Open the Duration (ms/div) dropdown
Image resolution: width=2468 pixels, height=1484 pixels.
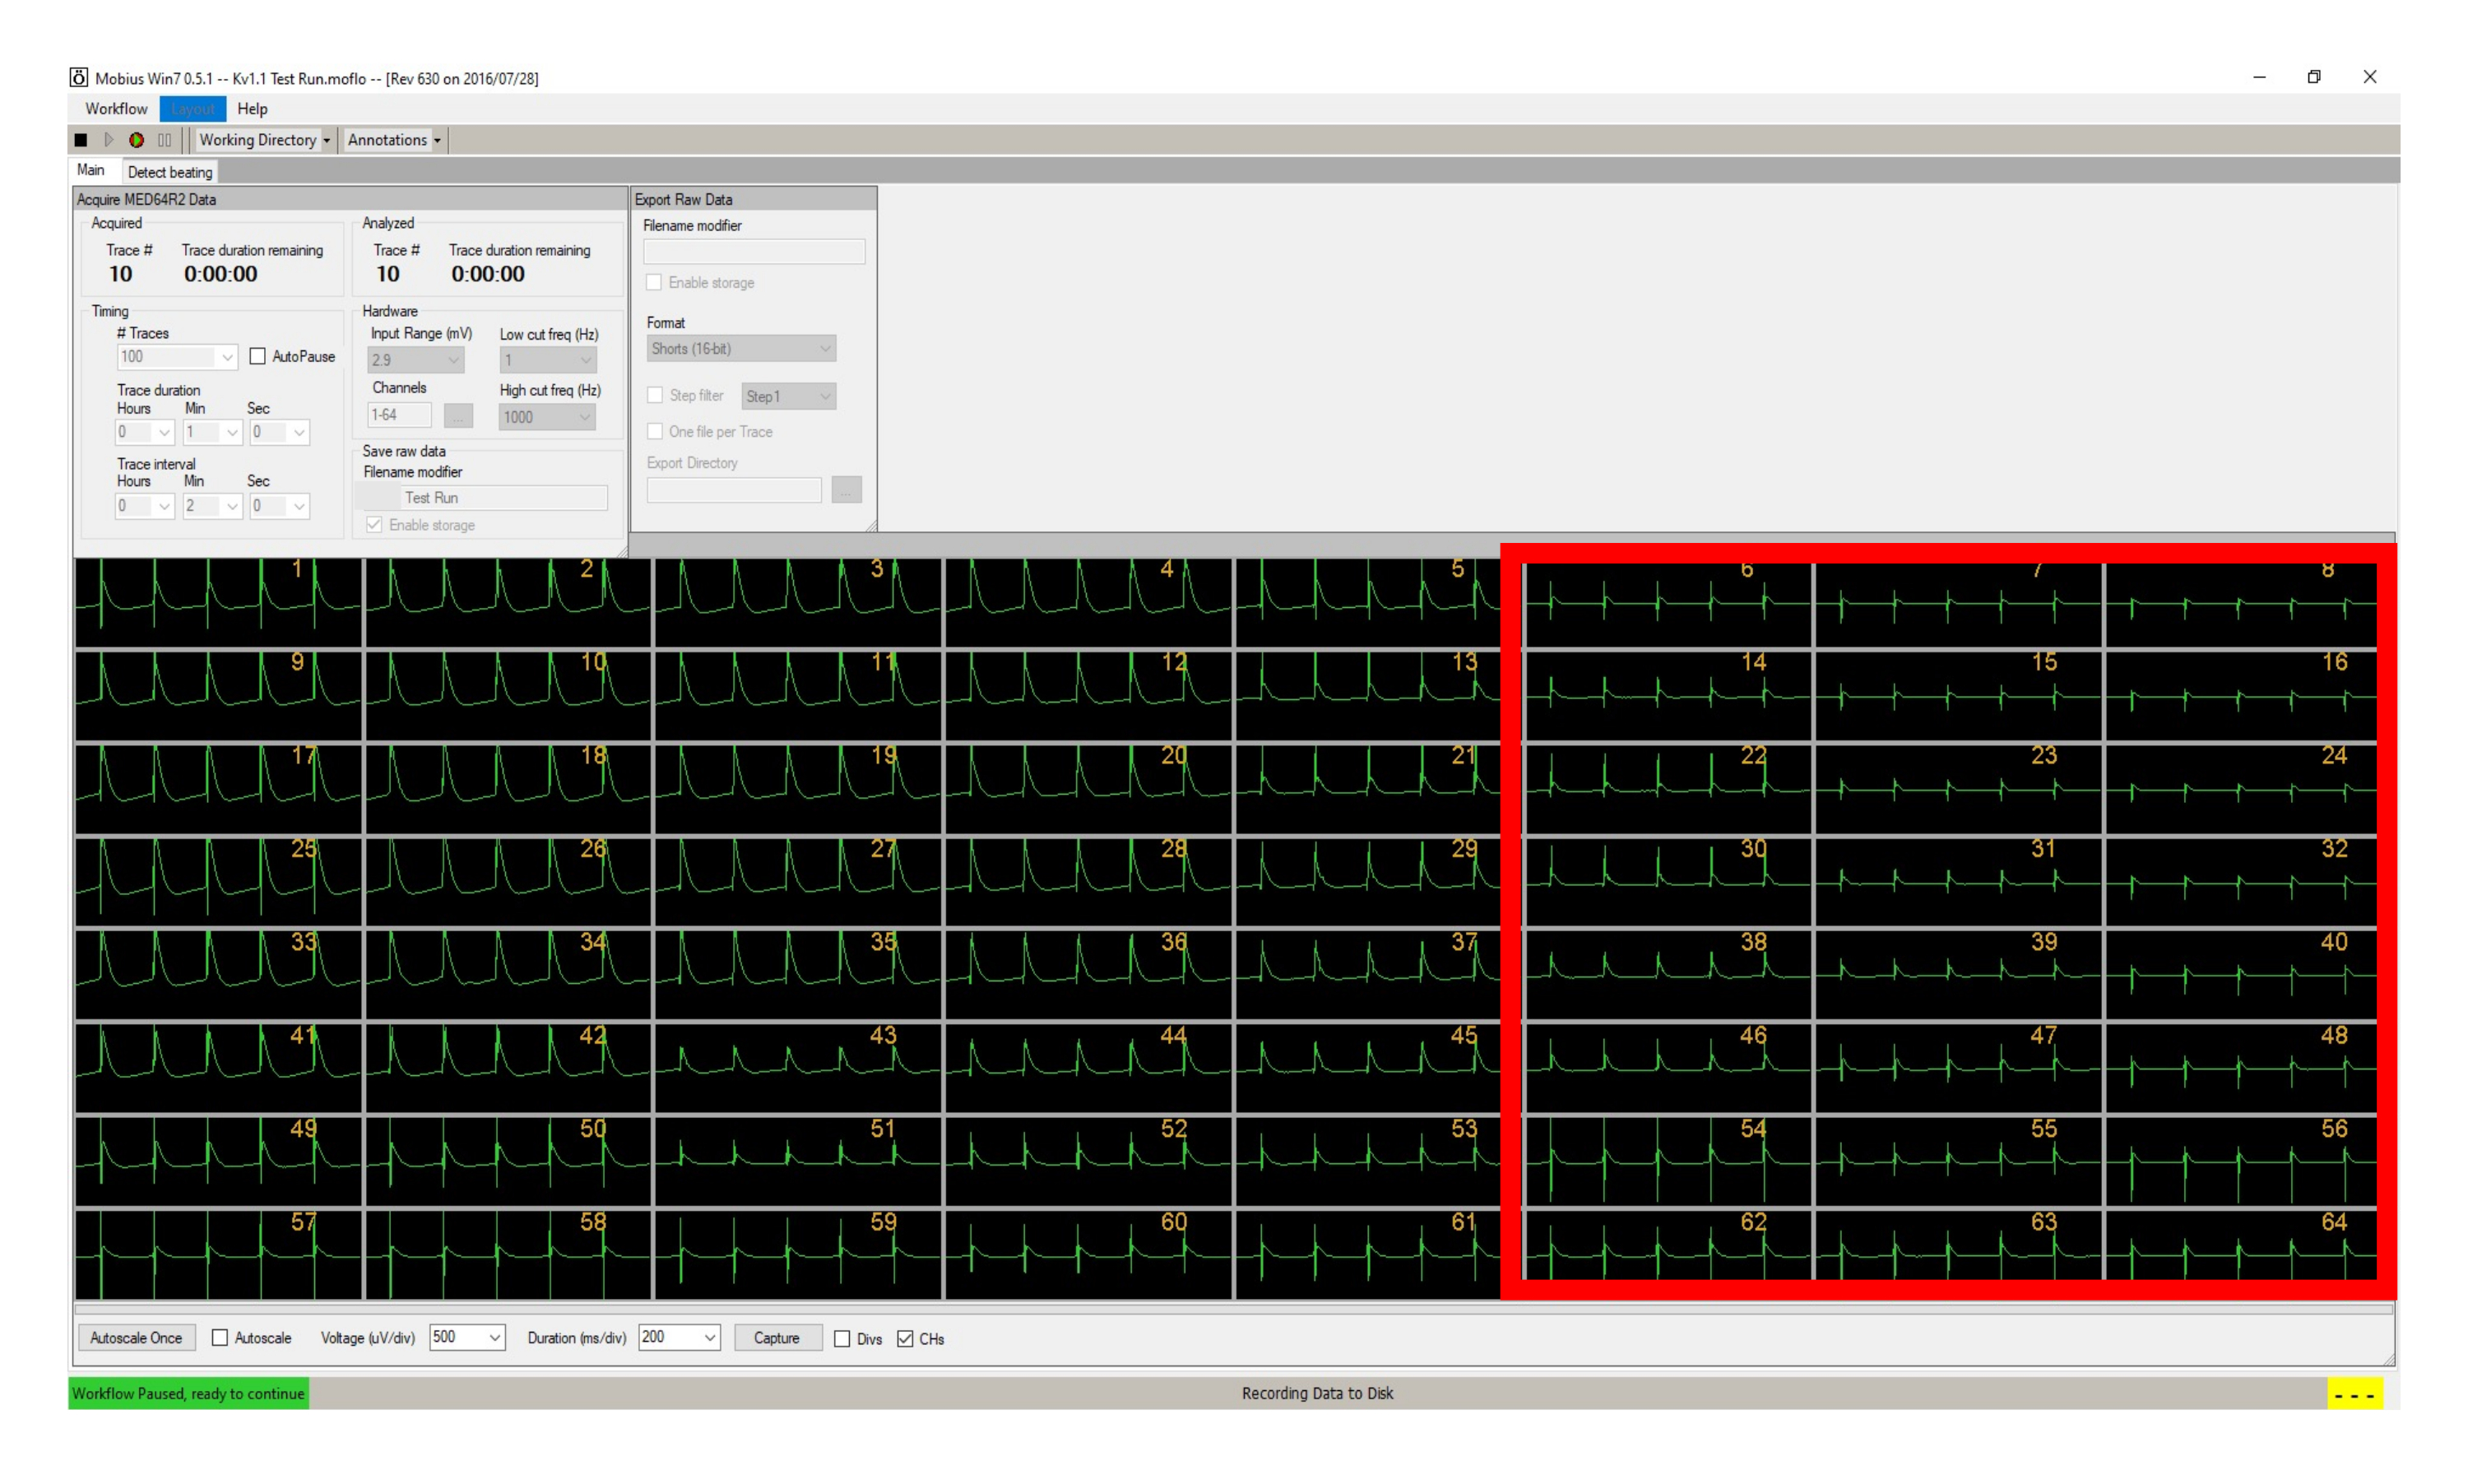click(709, 1338)
